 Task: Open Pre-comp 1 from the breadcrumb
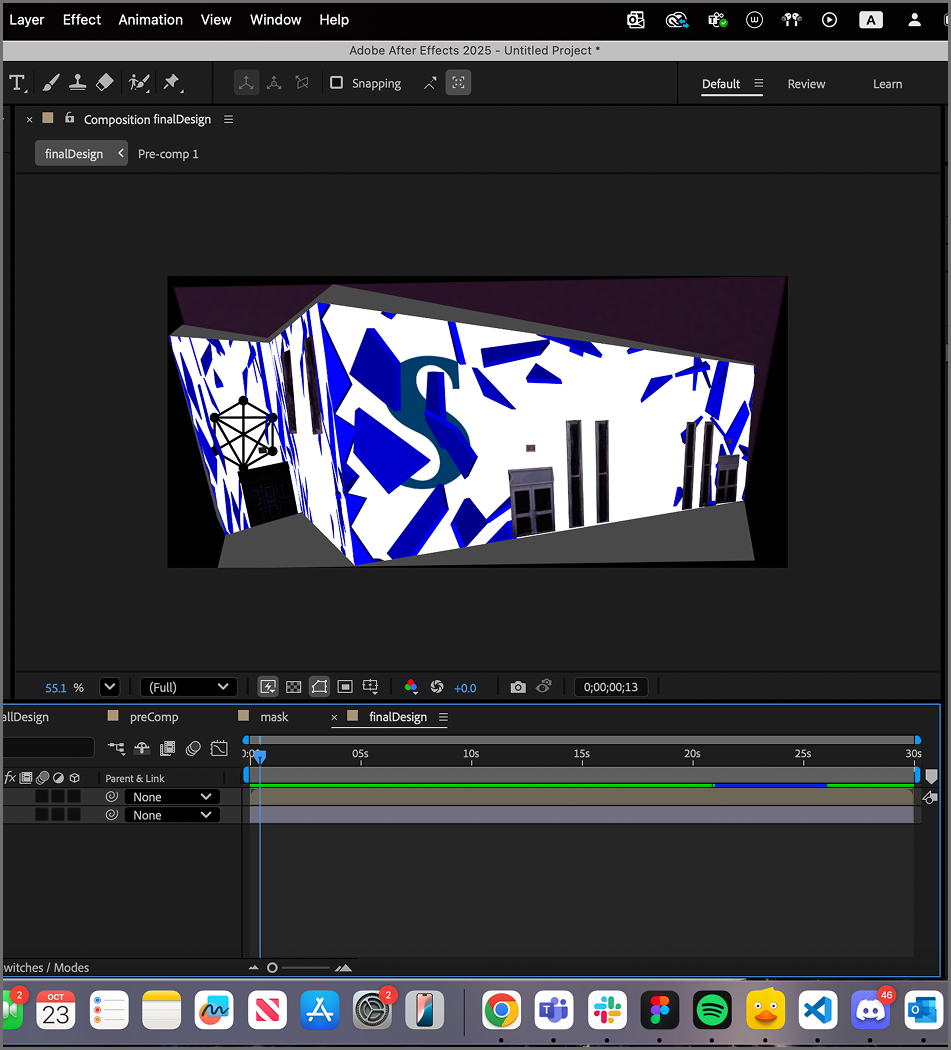168,153
